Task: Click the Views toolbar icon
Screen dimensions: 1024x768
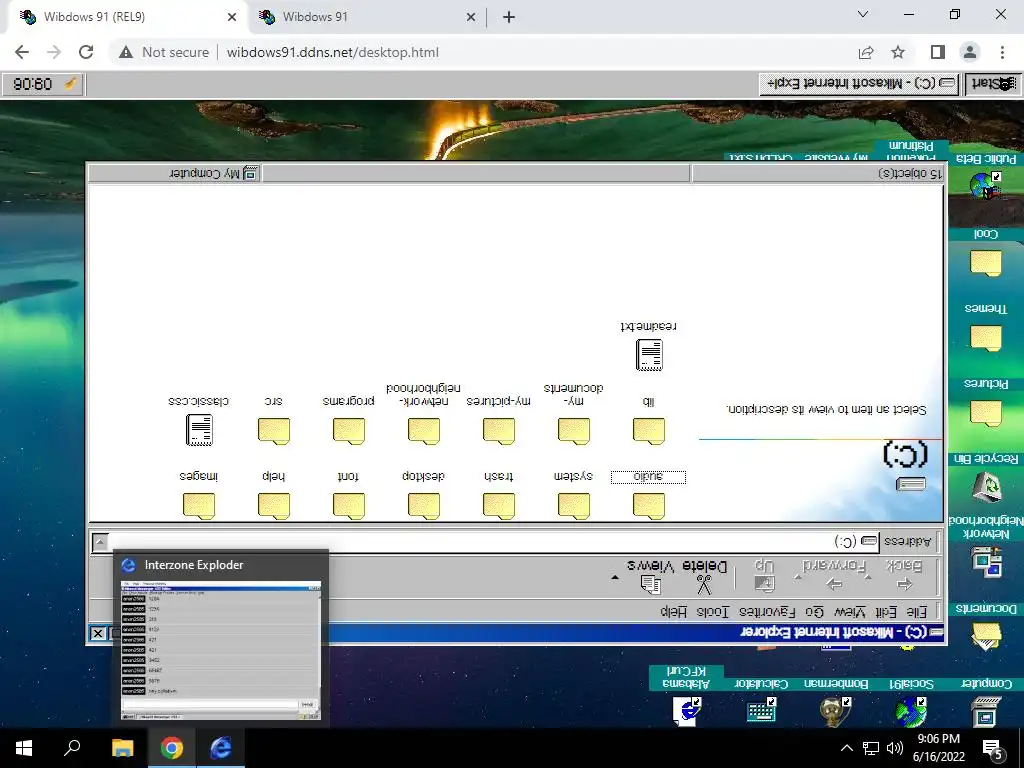Action: point(650,584)
